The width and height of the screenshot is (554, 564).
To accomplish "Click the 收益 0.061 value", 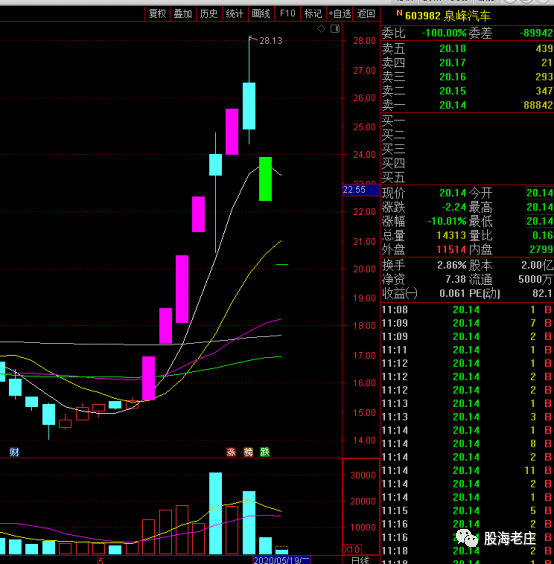I will 453,294.
